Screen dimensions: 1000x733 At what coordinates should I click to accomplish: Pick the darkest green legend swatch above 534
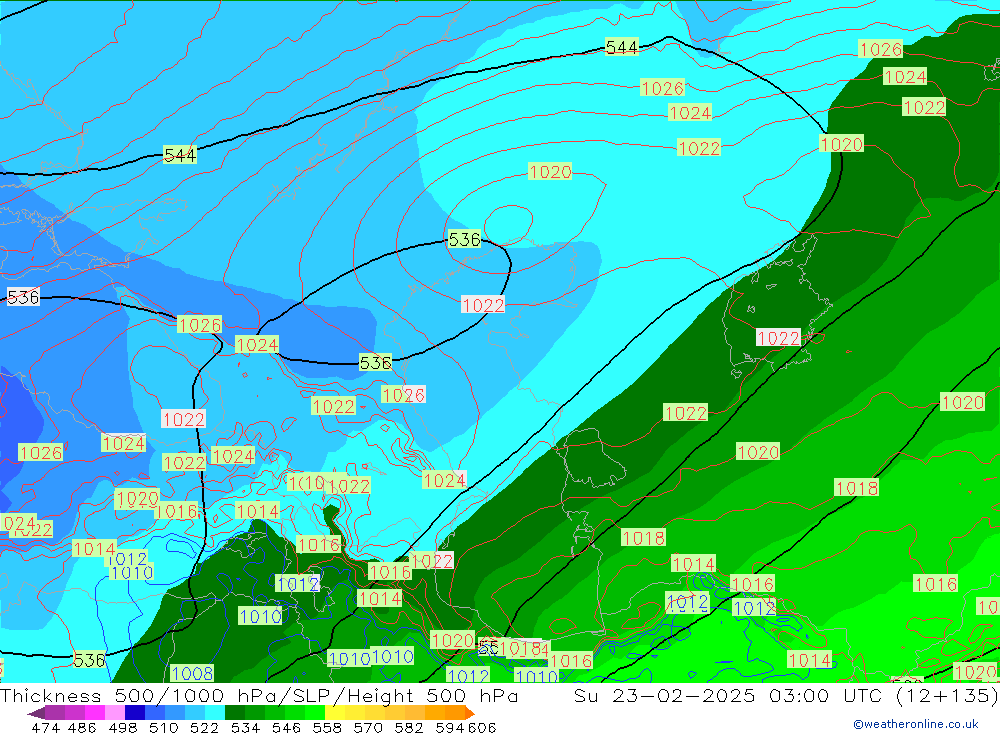tap(235, 713)
